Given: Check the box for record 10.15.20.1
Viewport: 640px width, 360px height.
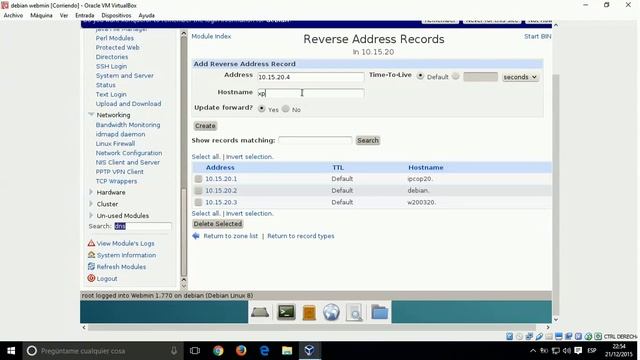Looking at the screenshot, I should [198, 179].
